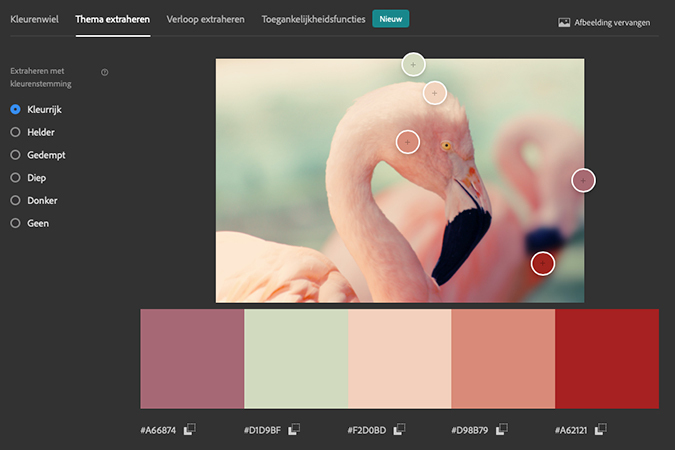
Task: Click the flamingo's yellow eye in image
Action: coord(446,146)
